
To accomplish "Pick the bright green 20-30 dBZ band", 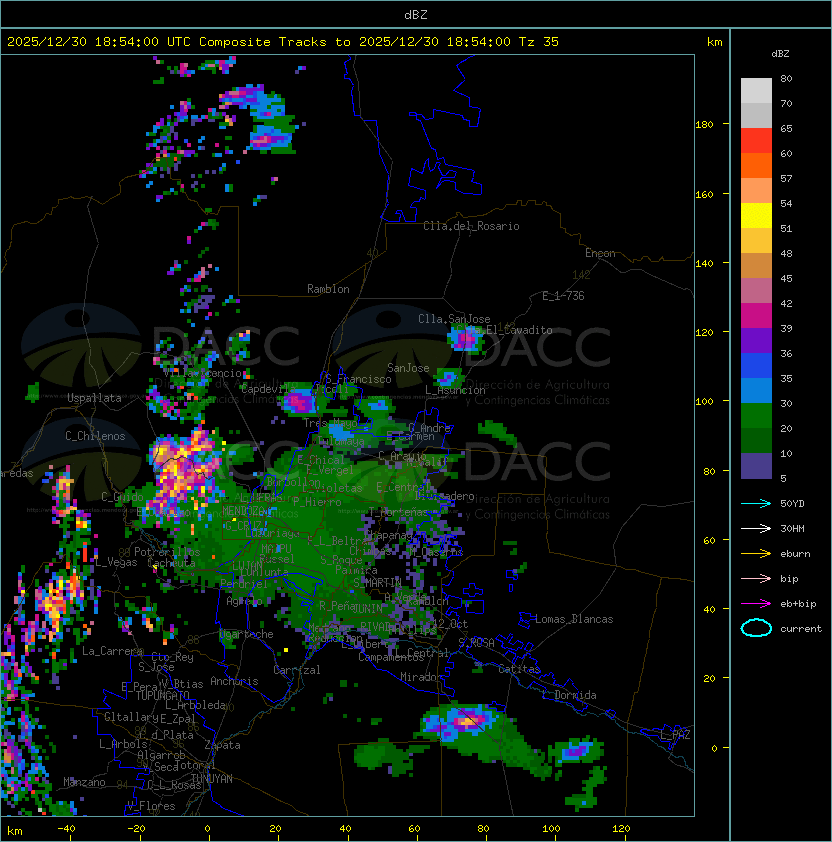I will [756, 416].
